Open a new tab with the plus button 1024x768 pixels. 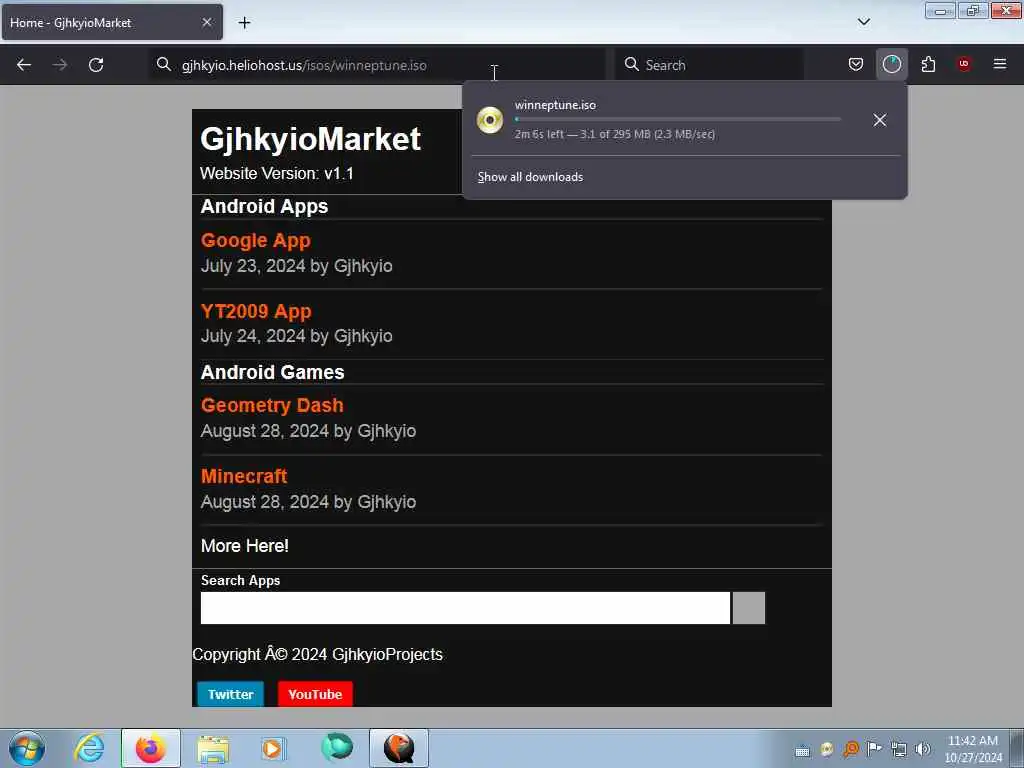(x=244, y=23)
